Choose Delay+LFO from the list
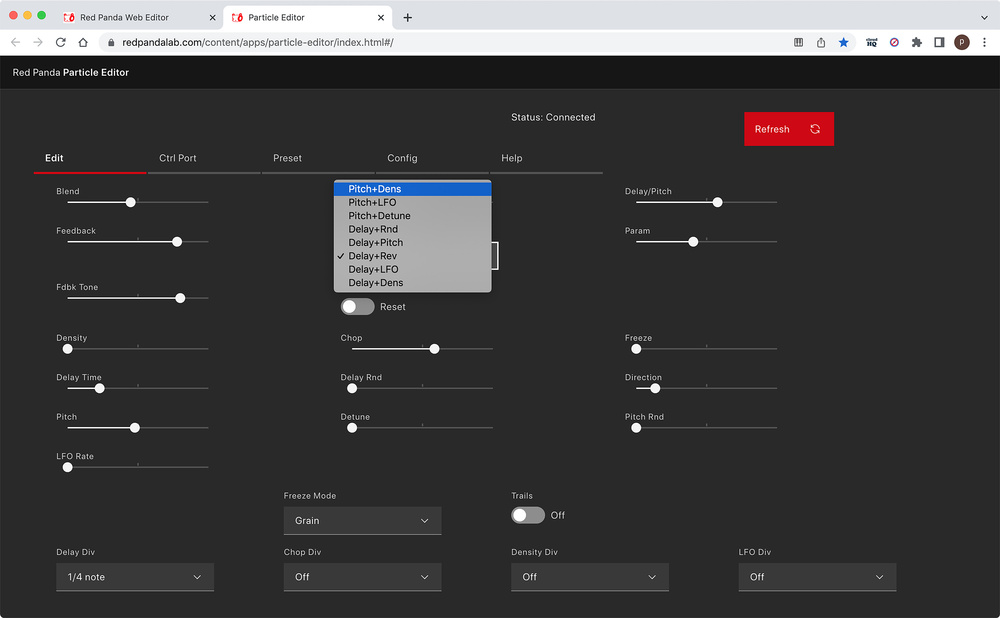This screenshot has height=618, width=1000. pyautogui.click(x=413, y=269)
